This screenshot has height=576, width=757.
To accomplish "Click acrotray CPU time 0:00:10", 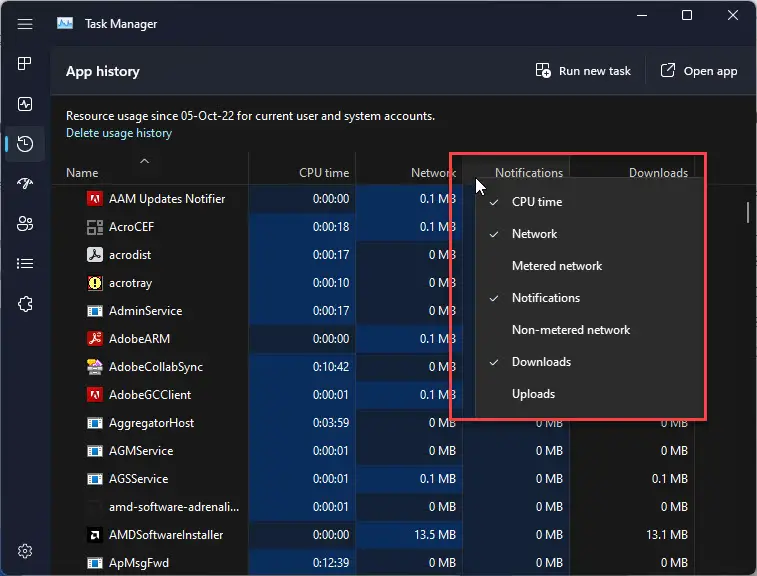I will [331, 283].
